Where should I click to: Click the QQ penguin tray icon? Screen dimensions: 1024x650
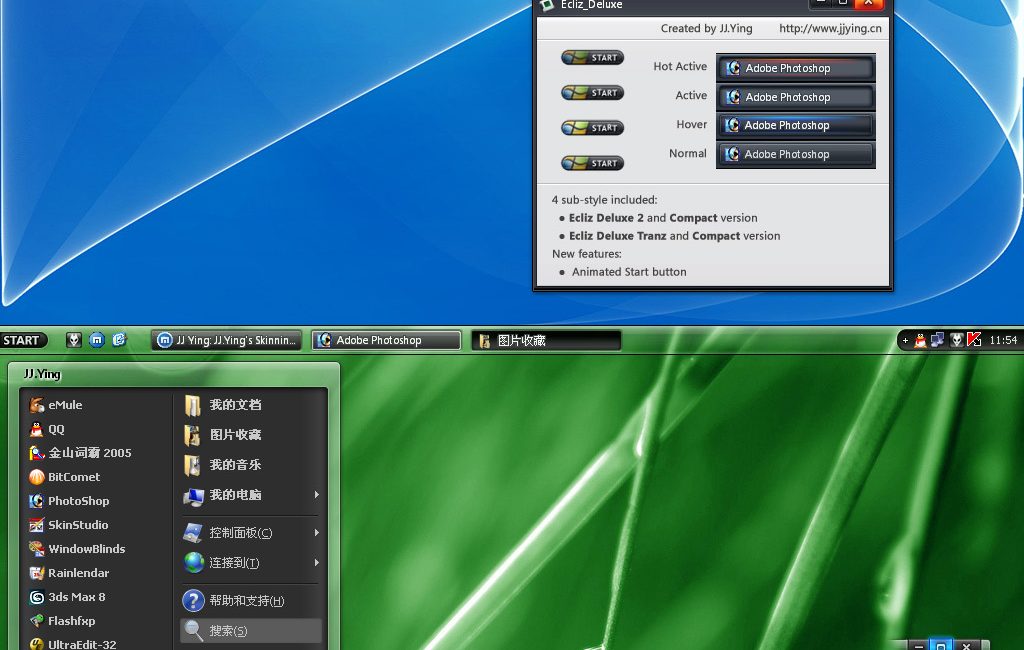click(920, 340)
